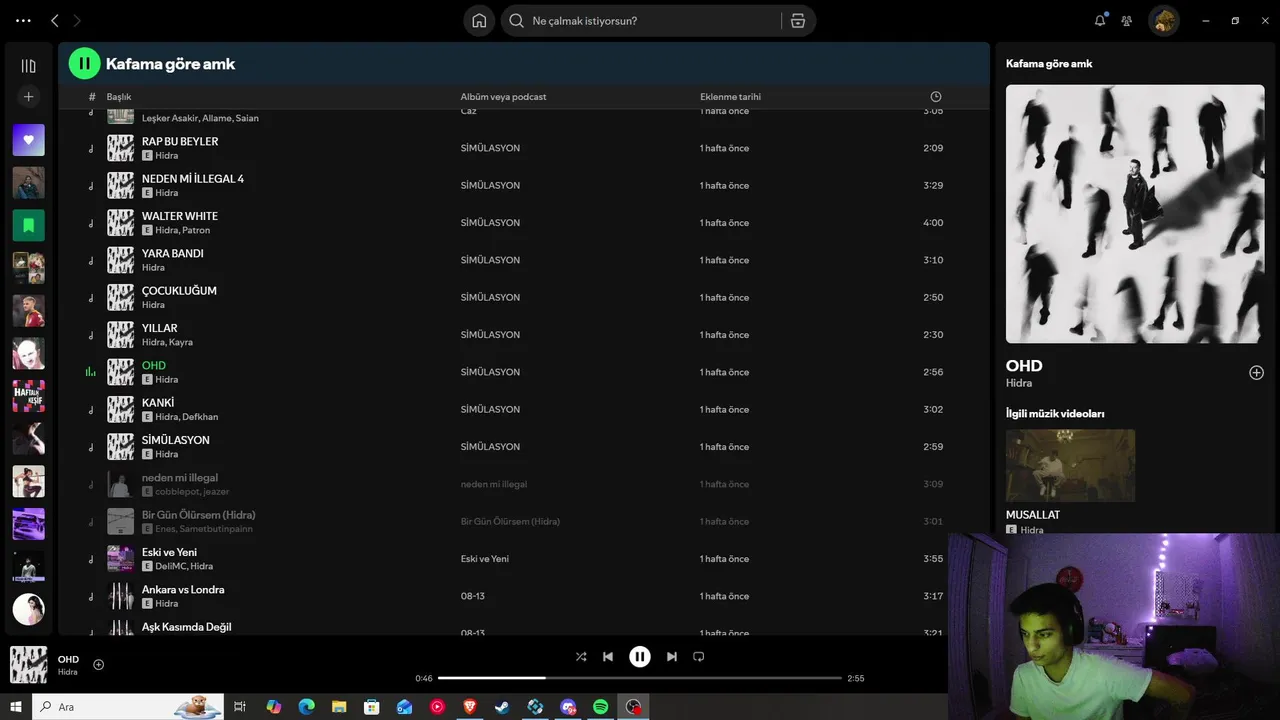Screen dimensions: 1280x720
Task: Add OHD to Liked Songs in the player bar
Action: pyautogui.click(x=98, y=664)
